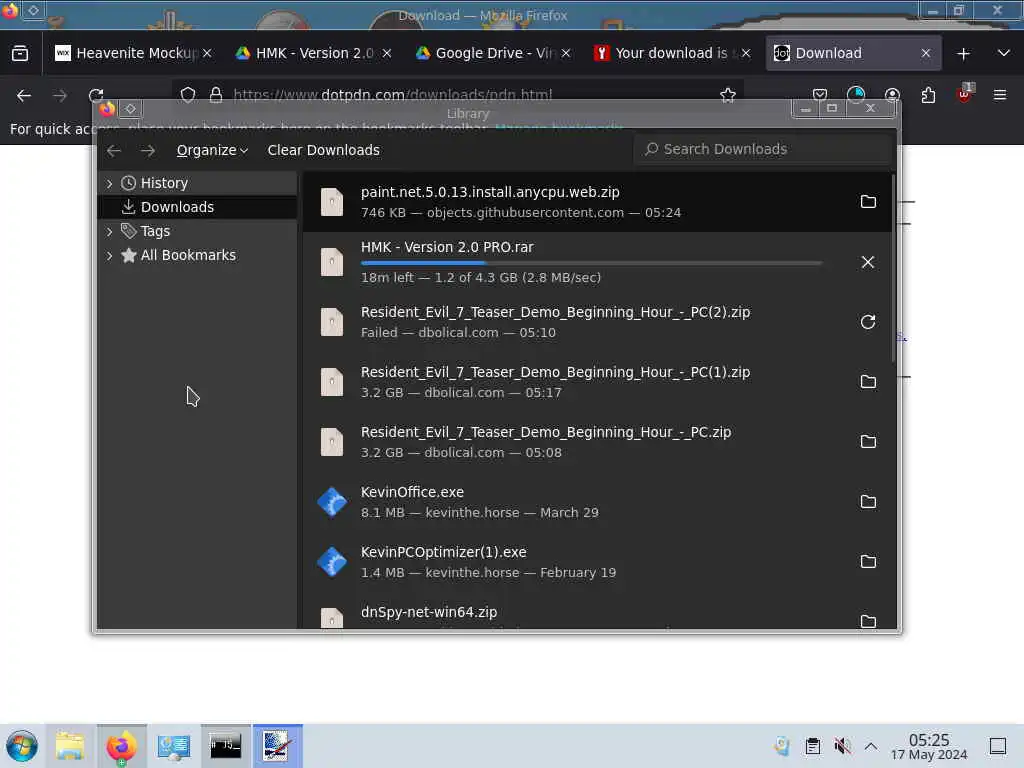Click Firefox icon in taskbar
Viewport: 1024px width, 768px height.
(x=121, y=746)
